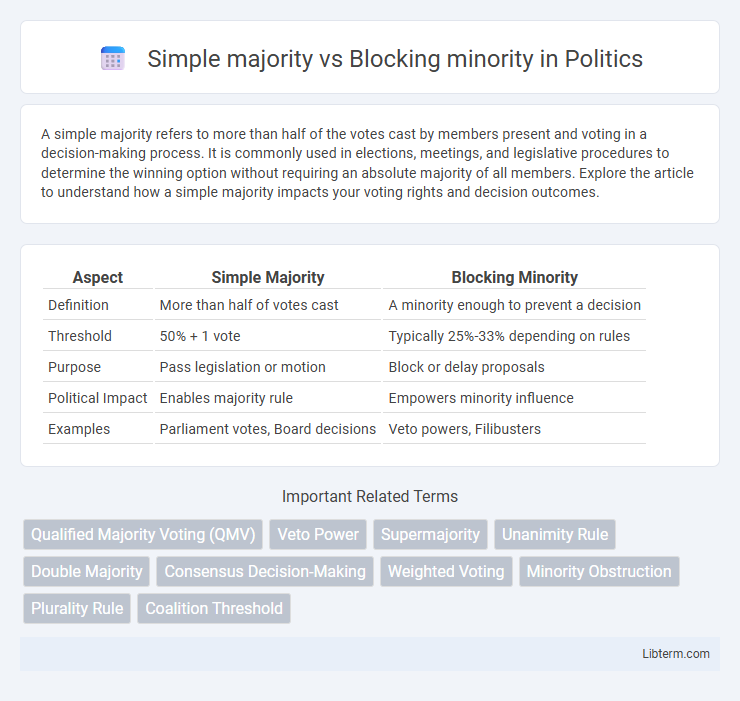
Task: Select the Examples row label
Action: click(79, 429)
